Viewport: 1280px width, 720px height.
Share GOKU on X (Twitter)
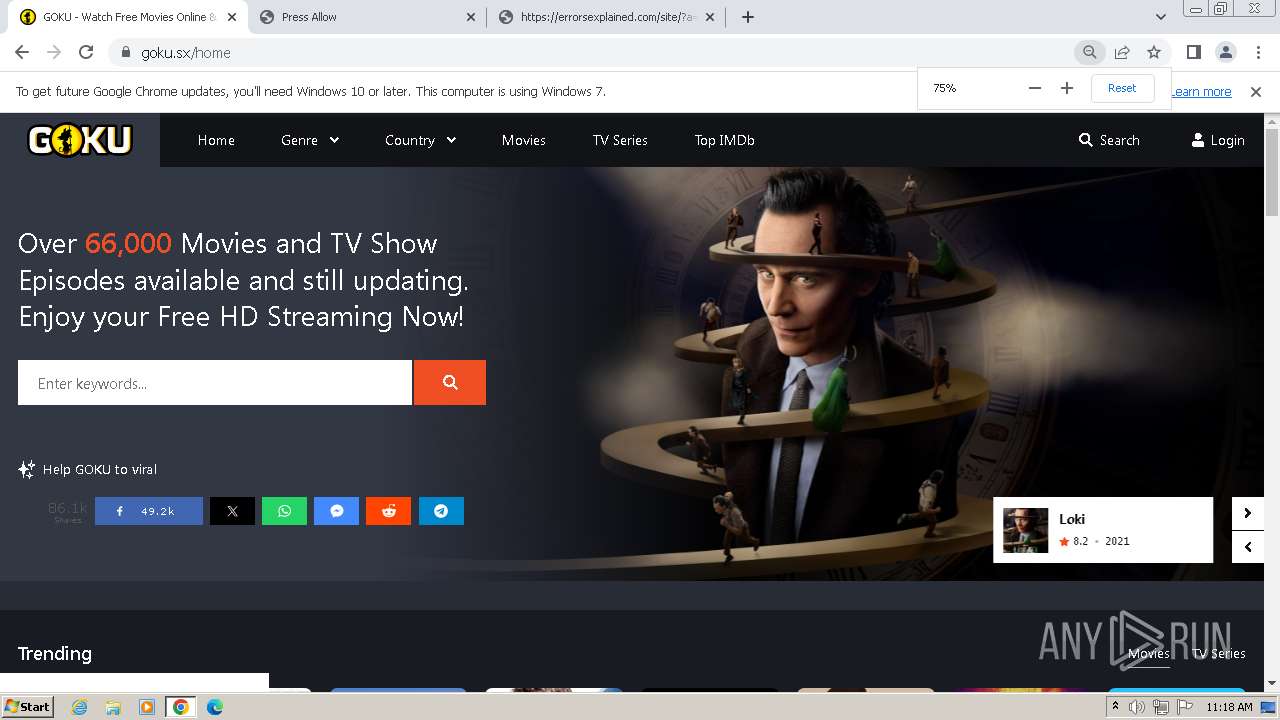coord(232,511)
